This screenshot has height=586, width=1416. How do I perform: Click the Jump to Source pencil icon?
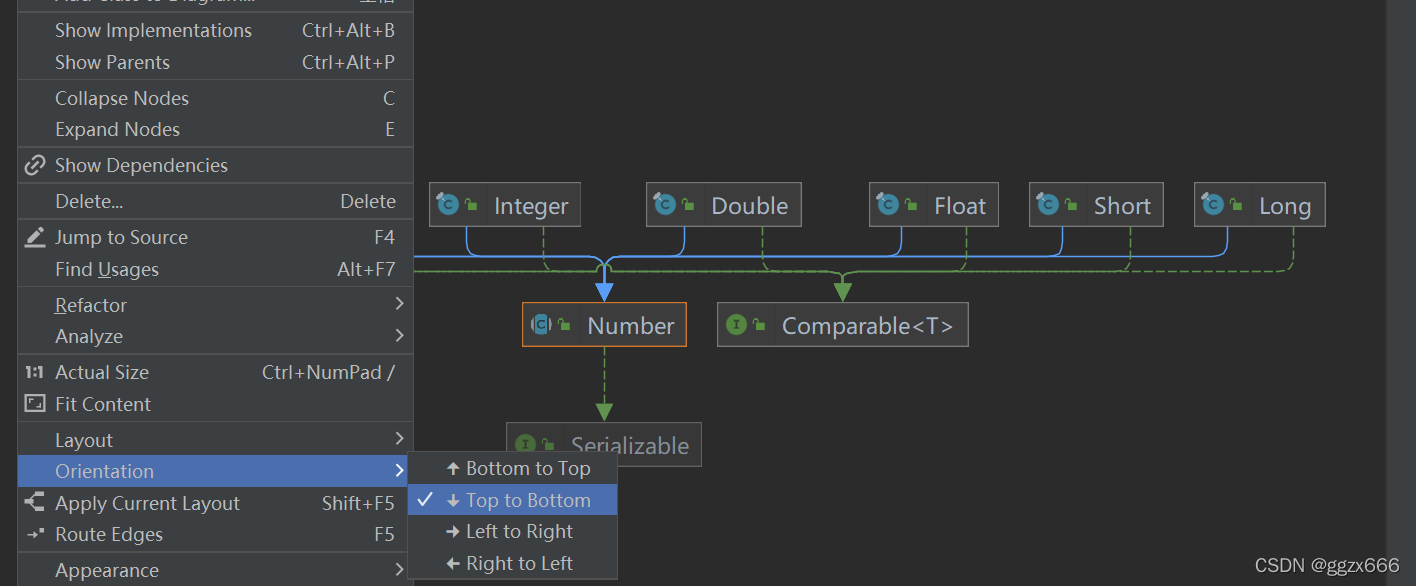[x=35, y=237]
